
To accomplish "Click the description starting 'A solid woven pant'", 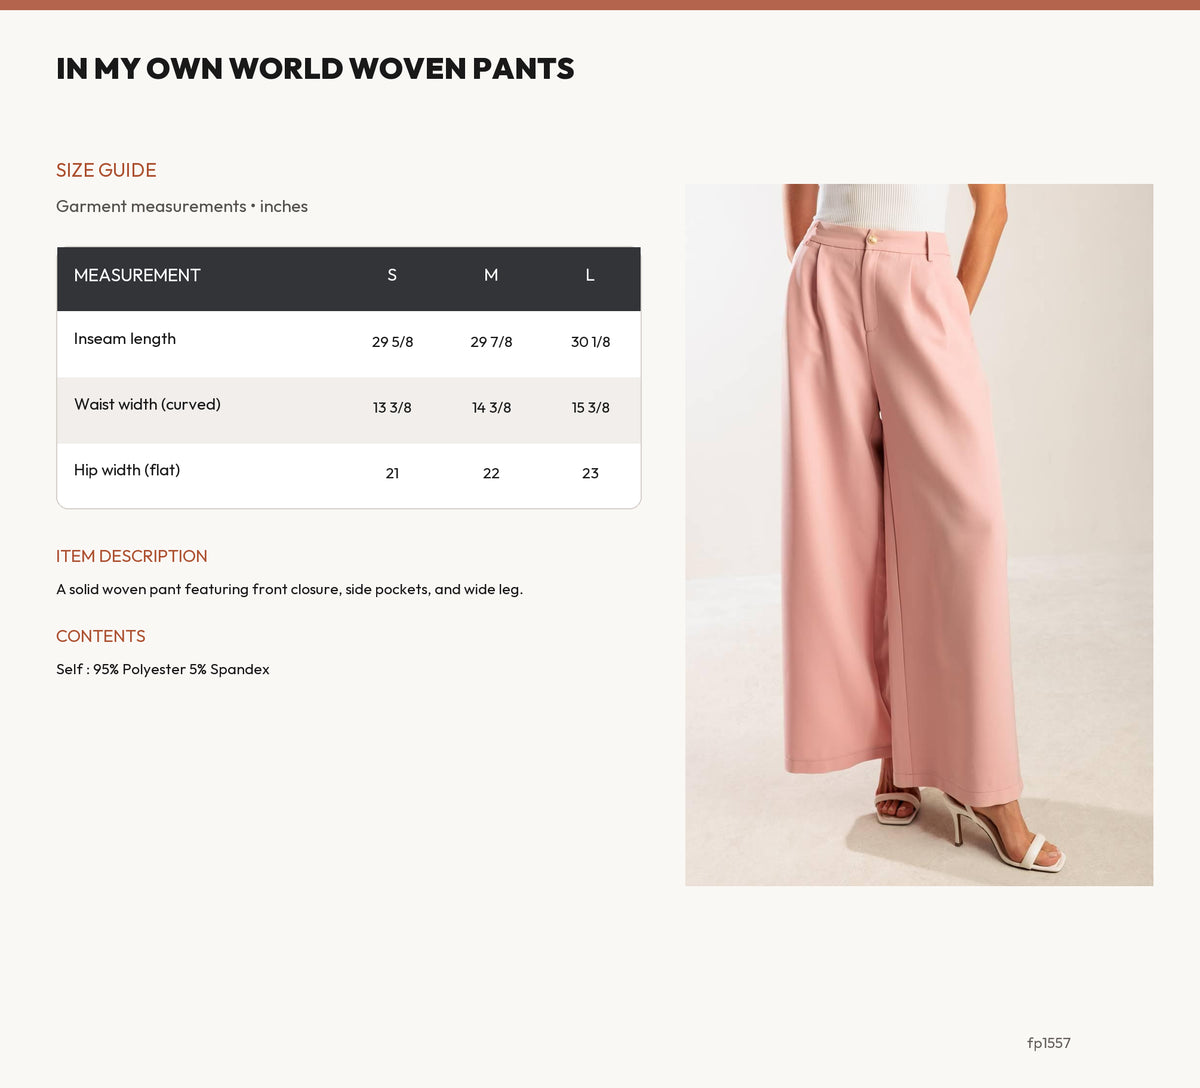I will click(290, 590).
